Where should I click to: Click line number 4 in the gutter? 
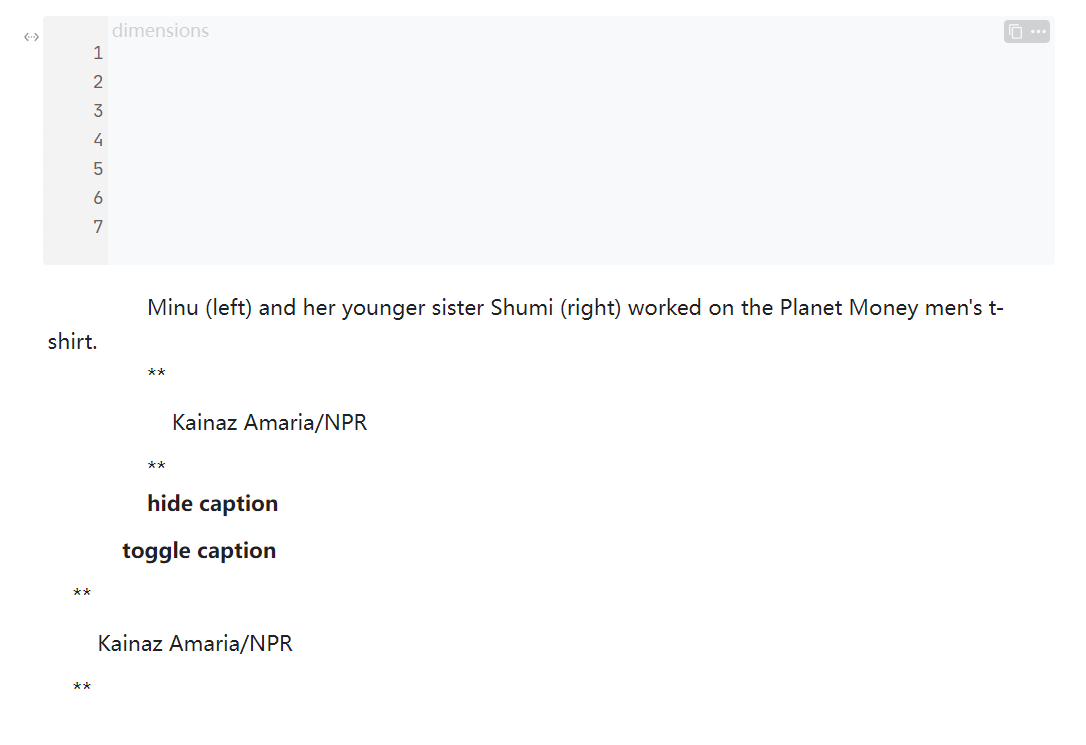(x=98, y=140)
